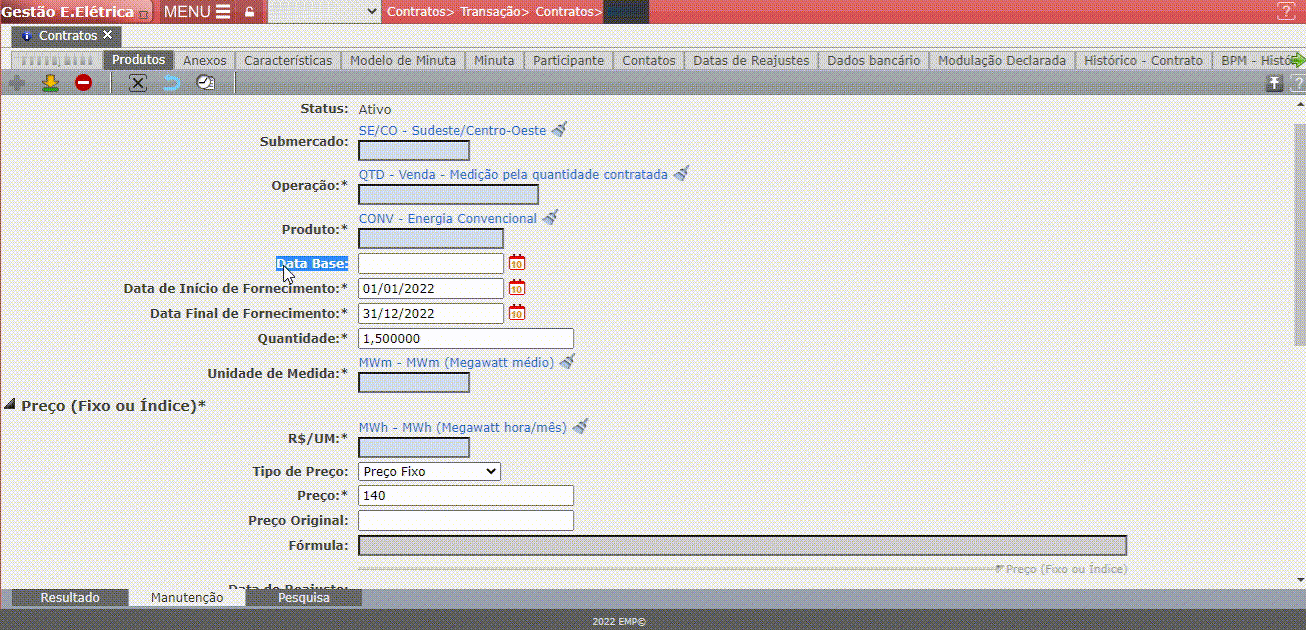Click the clock history icon in toolbar

click(x=205, y=83)
